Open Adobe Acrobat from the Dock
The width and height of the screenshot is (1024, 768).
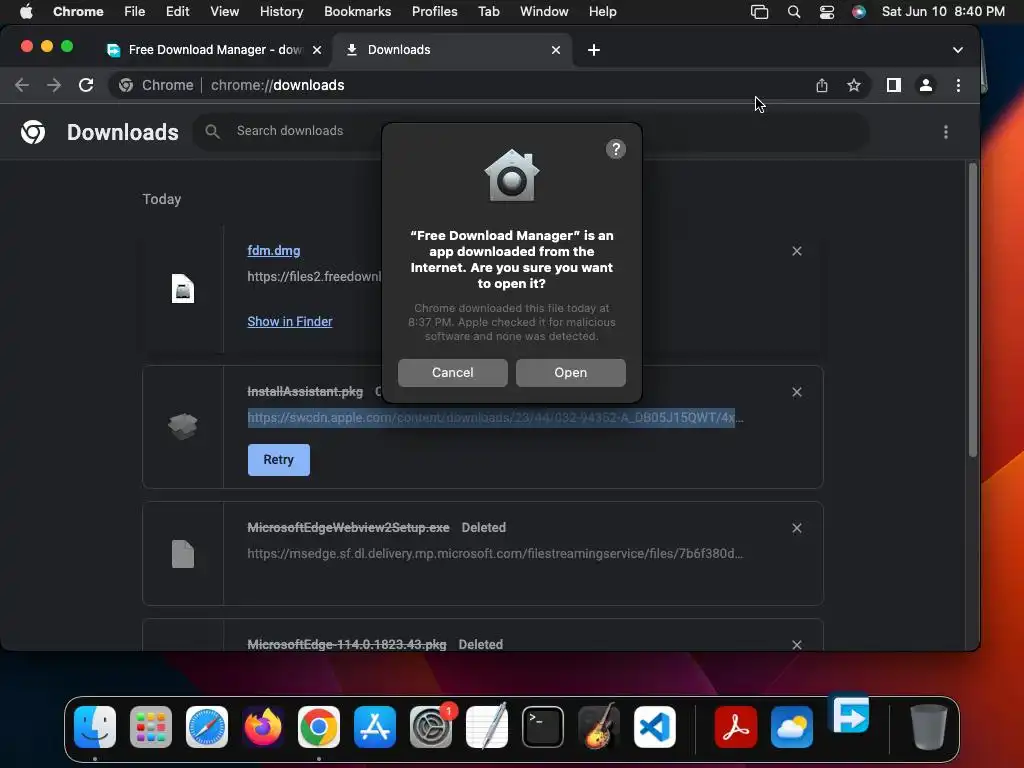pyautogui.click(x=735, y=727)
